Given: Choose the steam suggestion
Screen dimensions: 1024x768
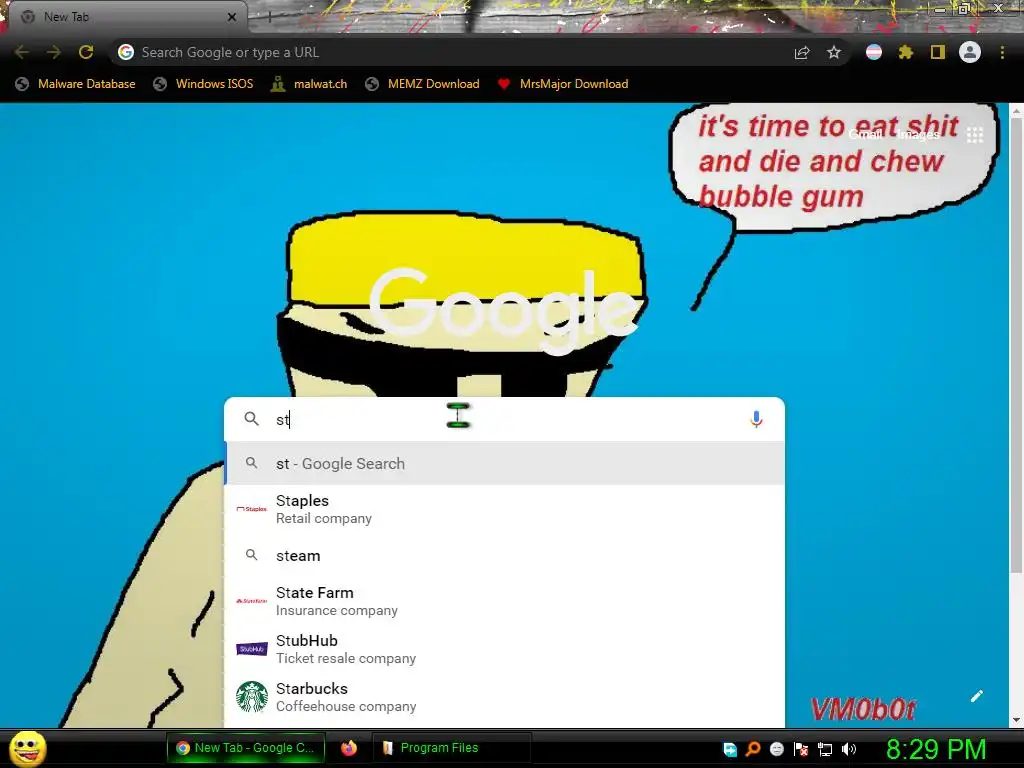Looking at the screenshot, I should click(x=504, y=556).
